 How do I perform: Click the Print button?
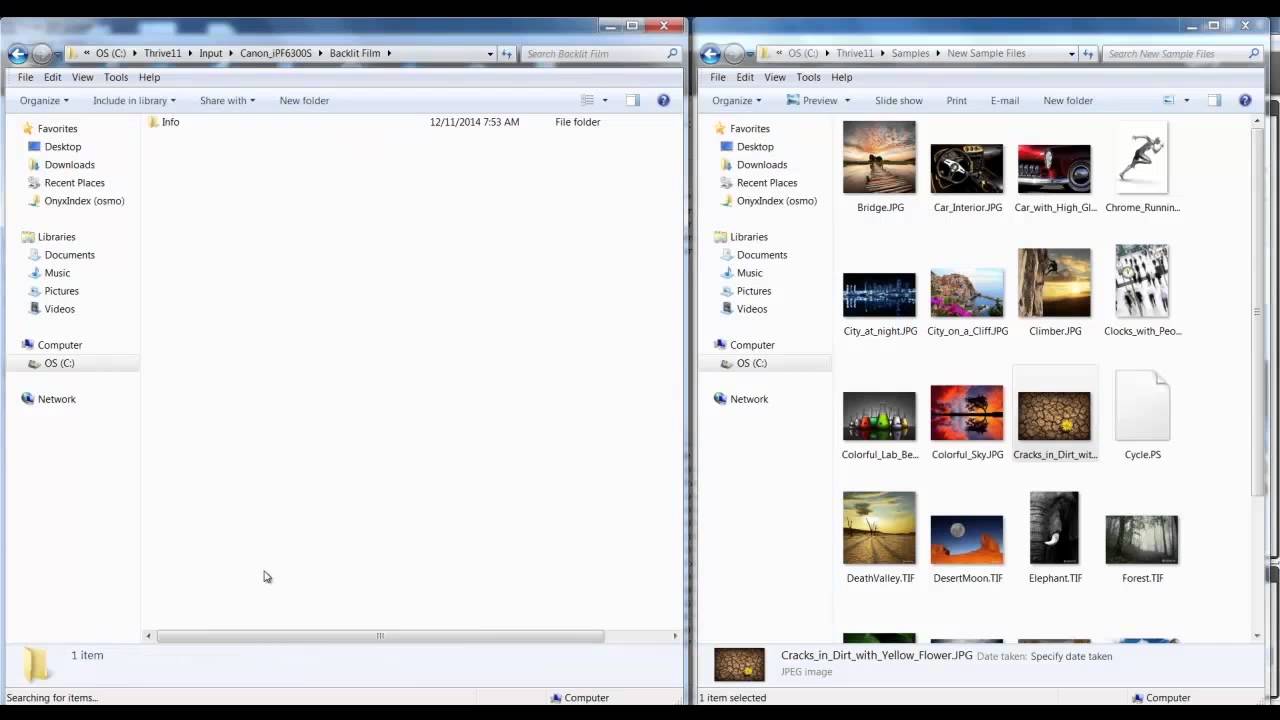(957, 100)
